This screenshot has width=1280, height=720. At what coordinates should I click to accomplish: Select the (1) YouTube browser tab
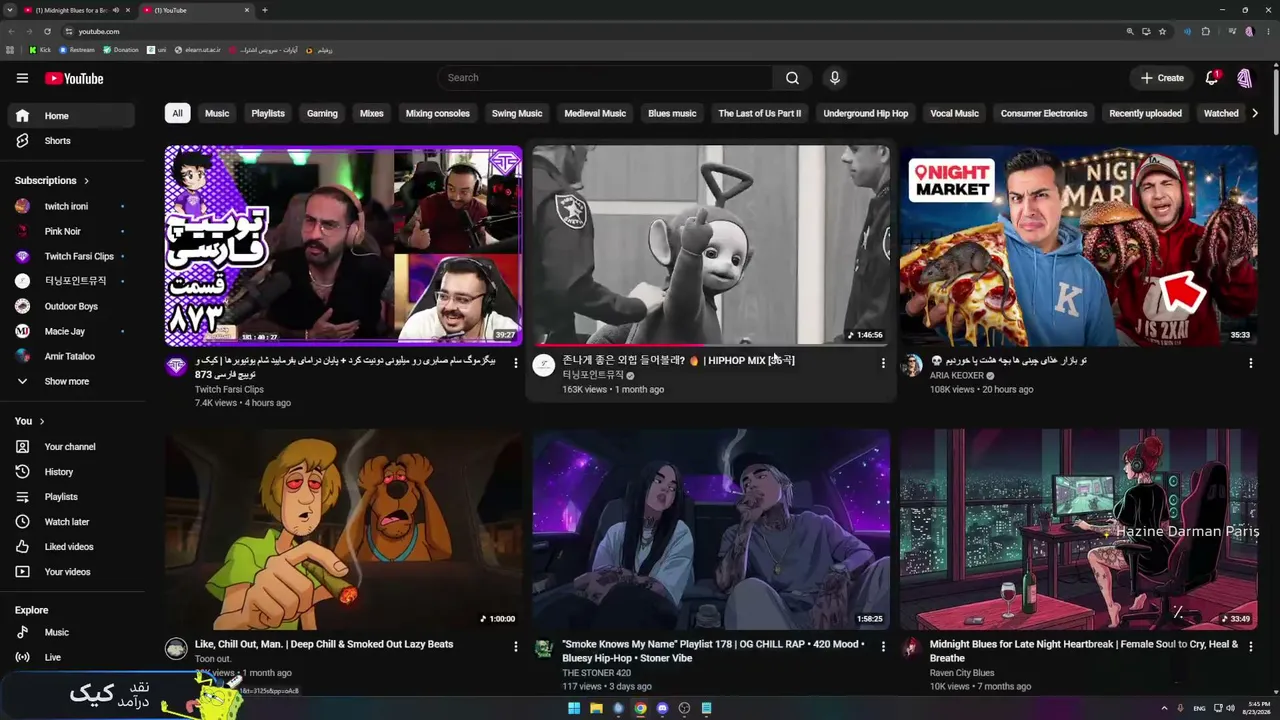196,10
